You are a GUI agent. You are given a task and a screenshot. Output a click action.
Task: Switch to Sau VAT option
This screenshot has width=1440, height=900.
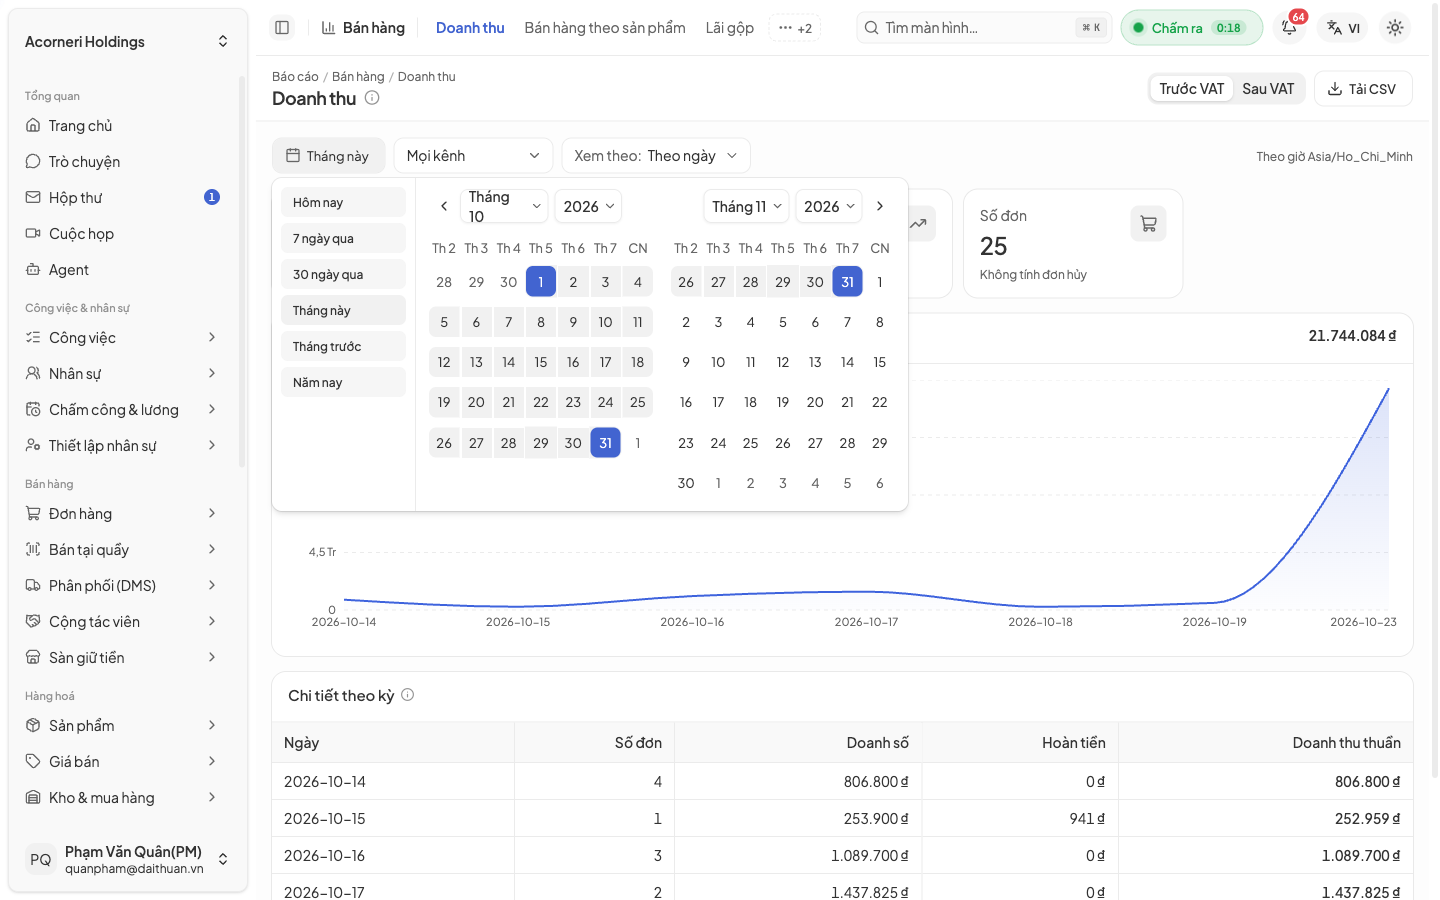(1268, 89)
